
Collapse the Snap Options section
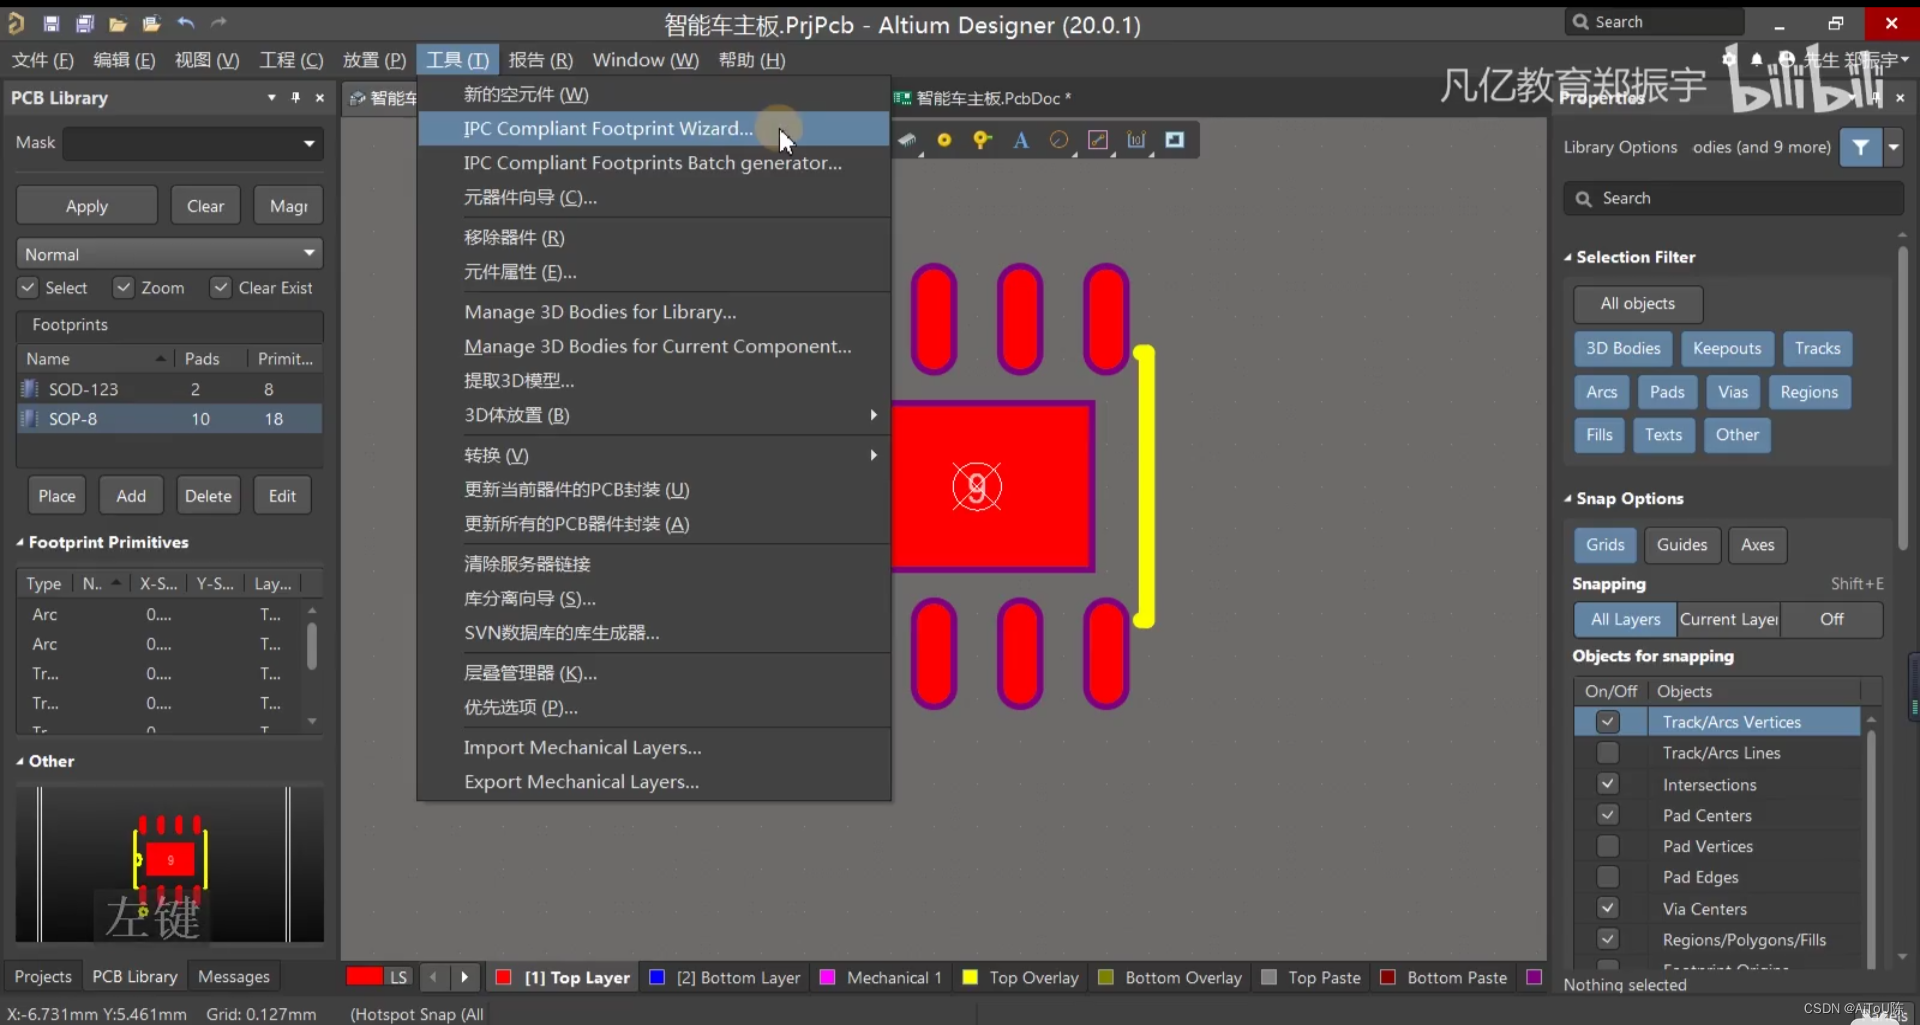[x=1568, y=498]
